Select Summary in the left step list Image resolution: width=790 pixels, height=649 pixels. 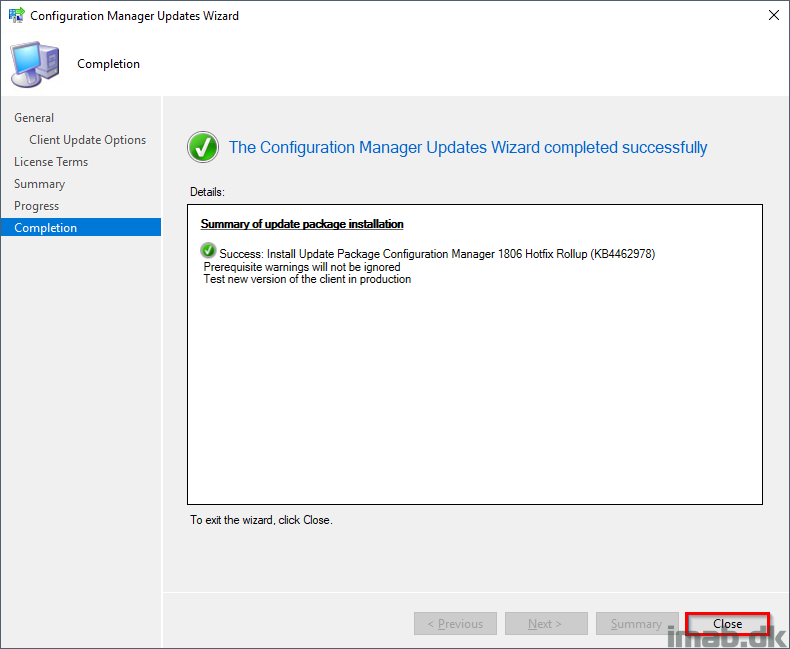(x=39, y=184)
